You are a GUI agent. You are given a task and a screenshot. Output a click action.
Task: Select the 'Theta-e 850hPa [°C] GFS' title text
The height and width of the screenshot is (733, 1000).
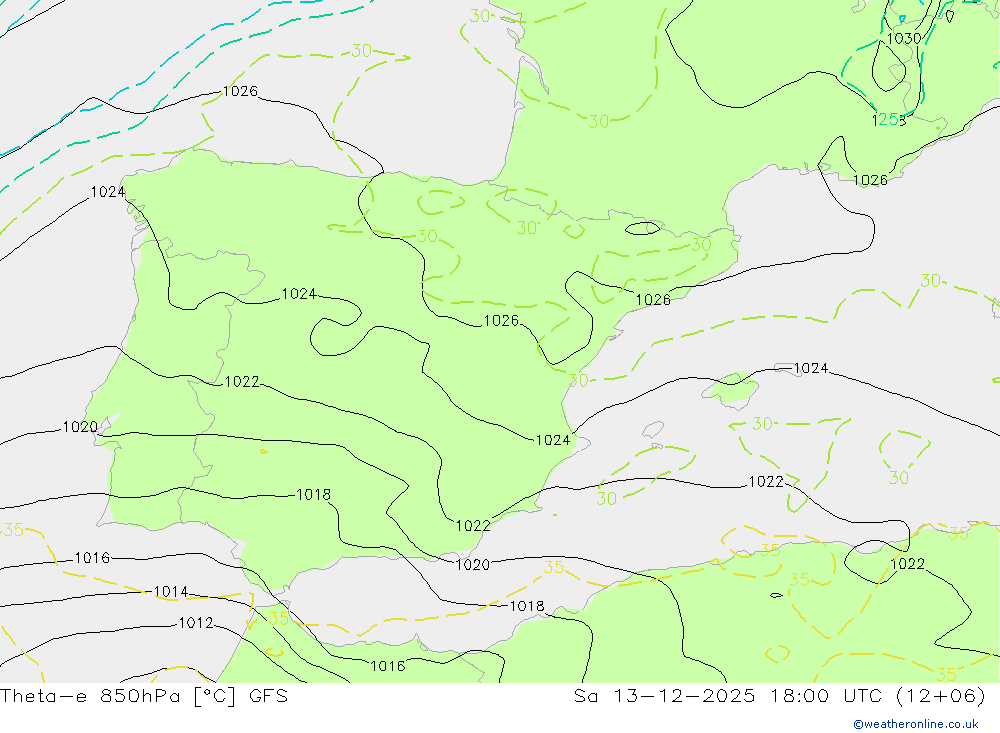tap(144, 696)
